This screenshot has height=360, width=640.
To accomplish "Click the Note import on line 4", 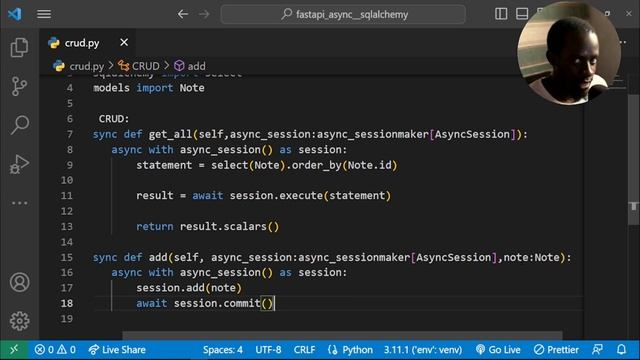I will click(x=192, y=88).
